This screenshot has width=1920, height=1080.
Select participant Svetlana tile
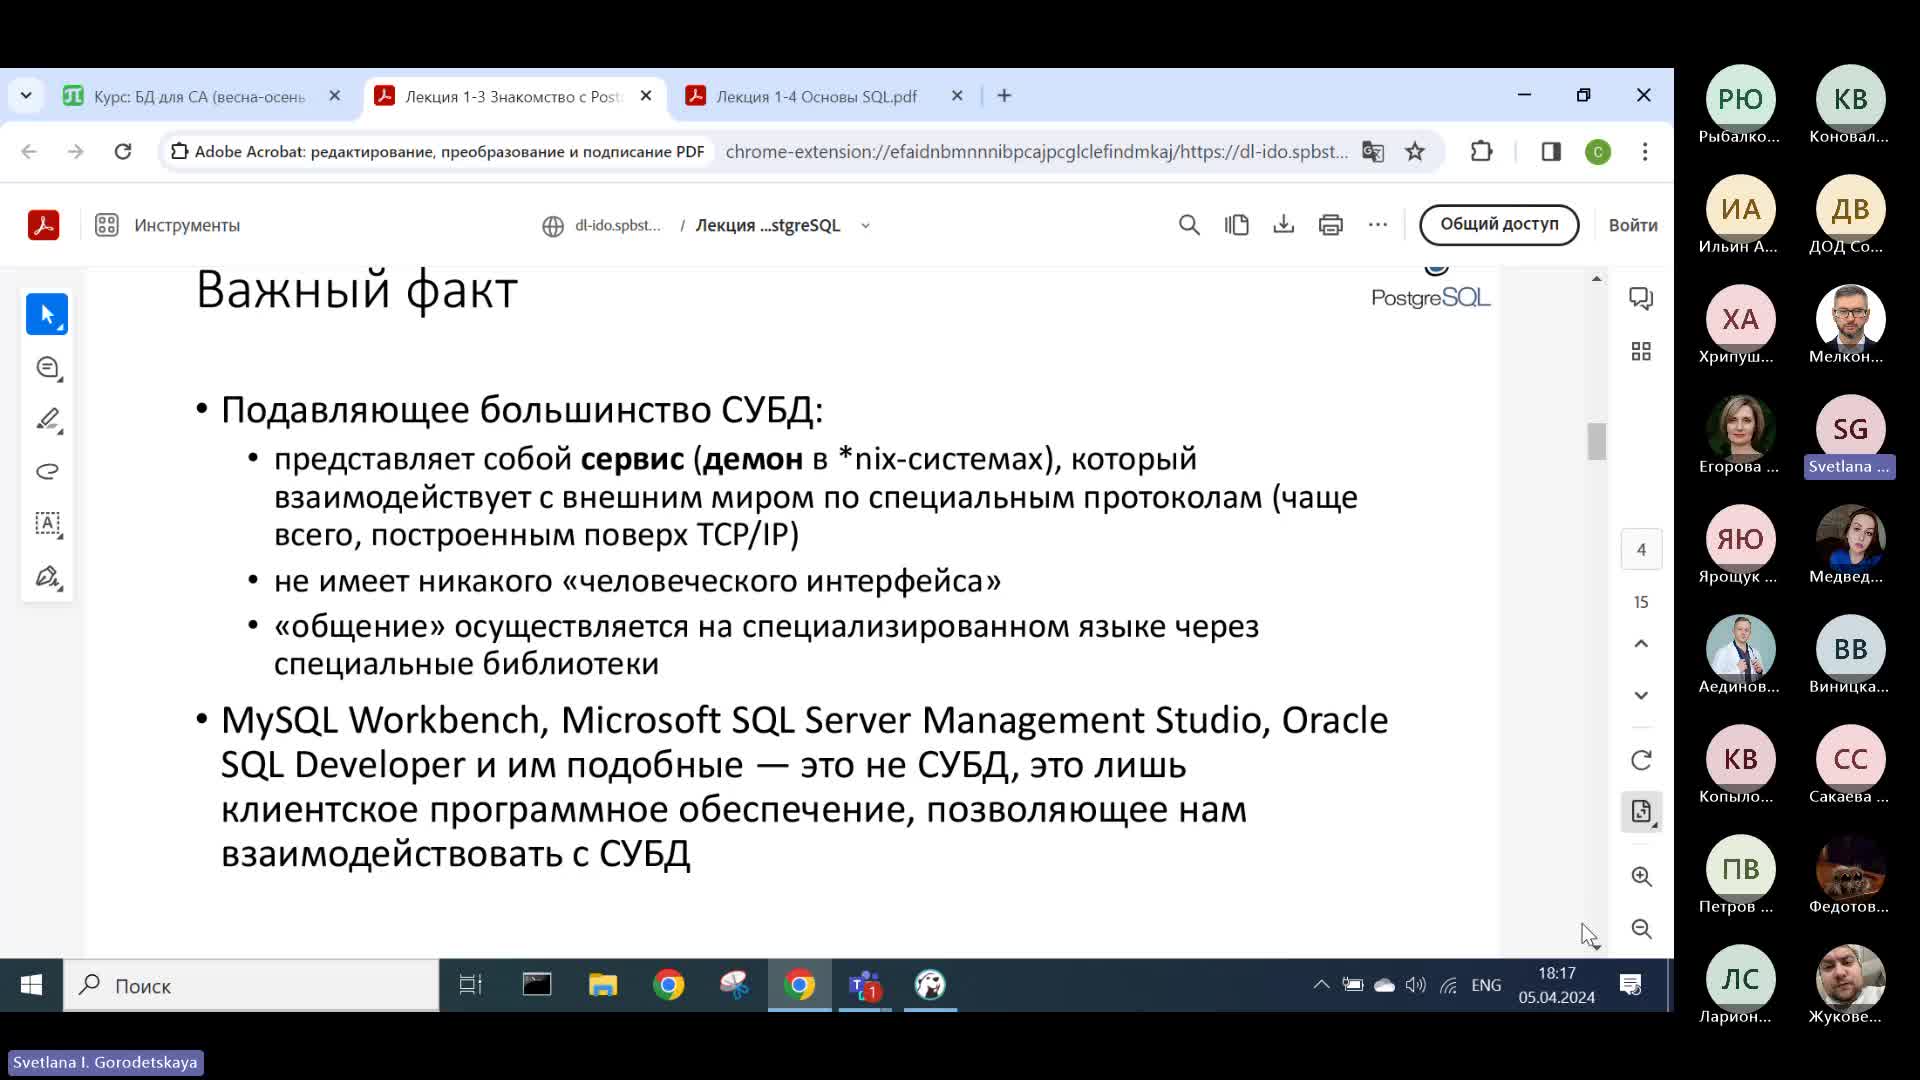pos(1850,438)
